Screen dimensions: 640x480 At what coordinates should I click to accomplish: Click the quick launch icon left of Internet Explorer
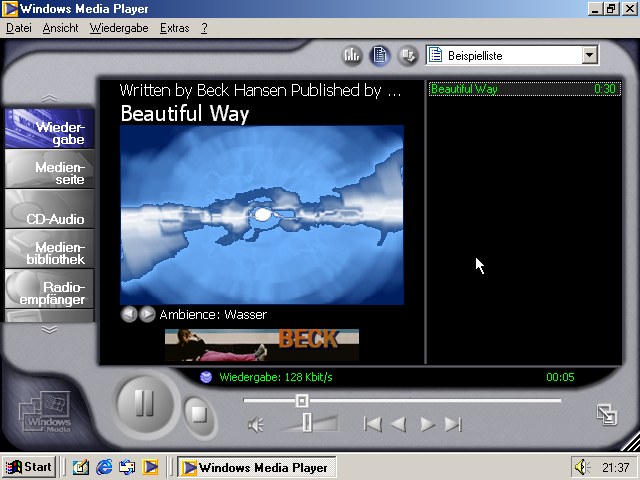point(80,467)
